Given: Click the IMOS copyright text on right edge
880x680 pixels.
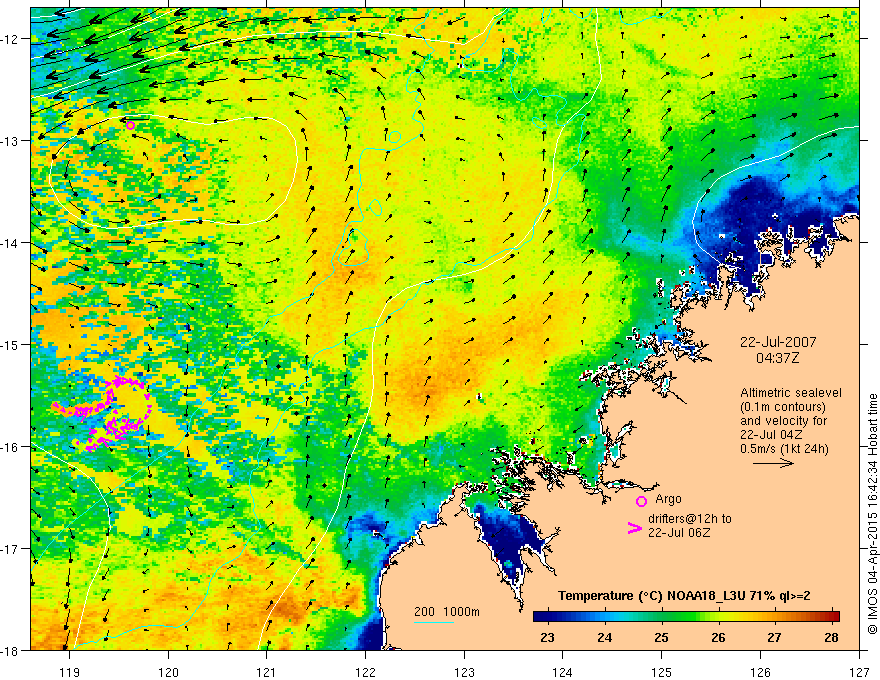Looking at the screenshot, I should click(872, 514).
